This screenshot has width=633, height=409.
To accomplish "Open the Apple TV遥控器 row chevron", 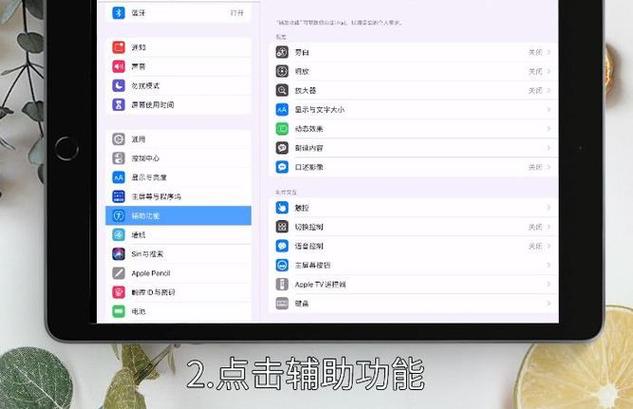I will click(x=549, y=284).
